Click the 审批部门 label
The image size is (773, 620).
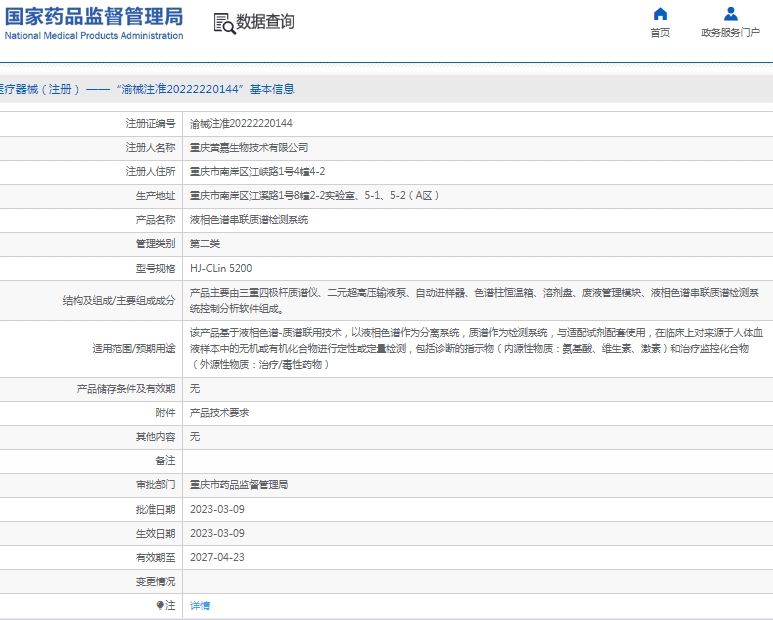[155, 484]
